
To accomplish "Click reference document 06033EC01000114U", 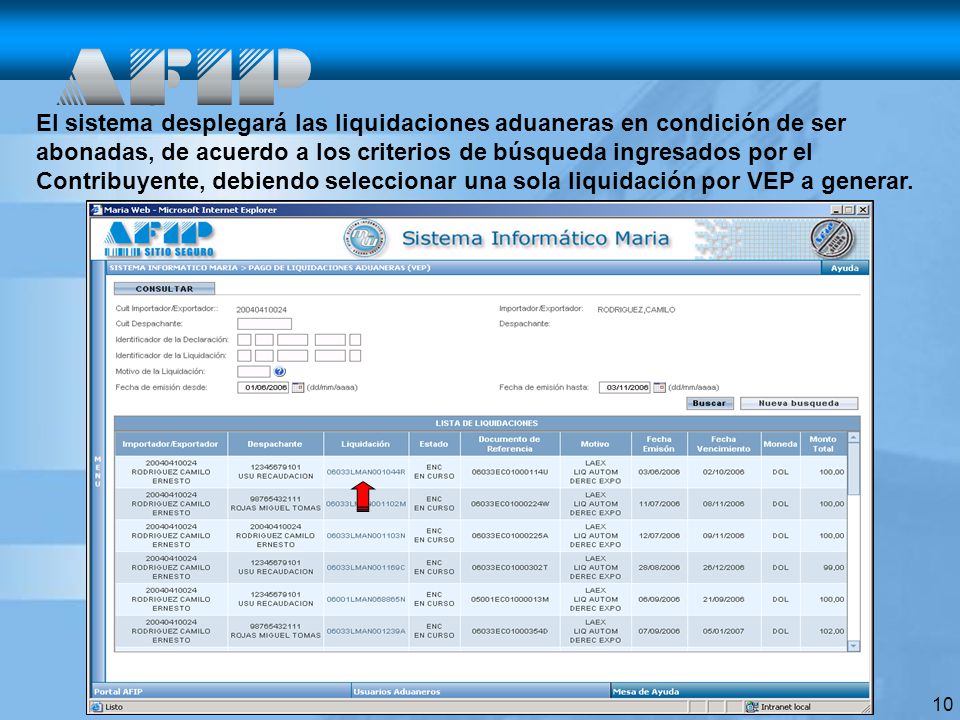I will point(509,472).
